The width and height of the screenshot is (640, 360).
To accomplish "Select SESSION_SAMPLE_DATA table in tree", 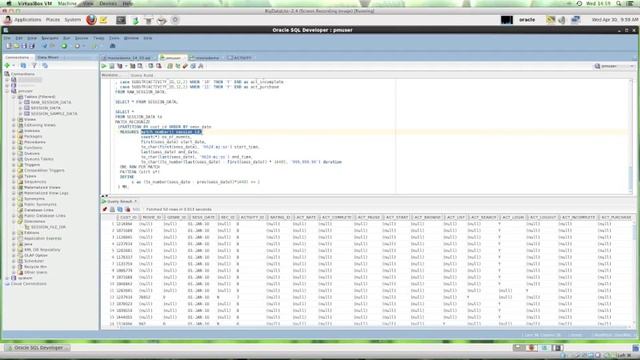I will click(x=54, y=114).
